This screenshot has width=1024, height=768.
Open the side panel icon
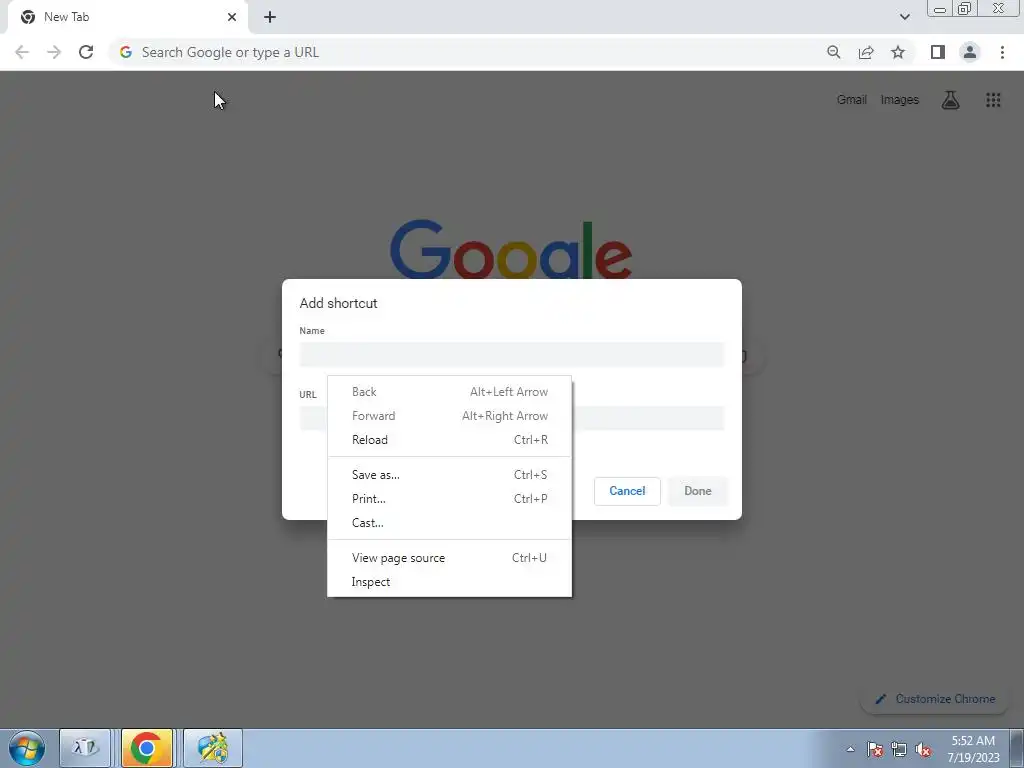click(x=938, y=52)
